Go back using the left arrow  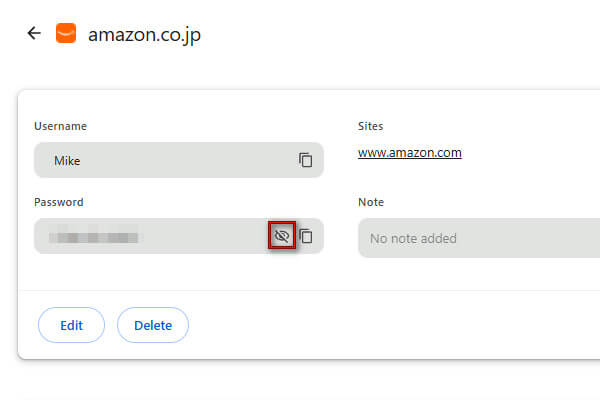(34, 33)
